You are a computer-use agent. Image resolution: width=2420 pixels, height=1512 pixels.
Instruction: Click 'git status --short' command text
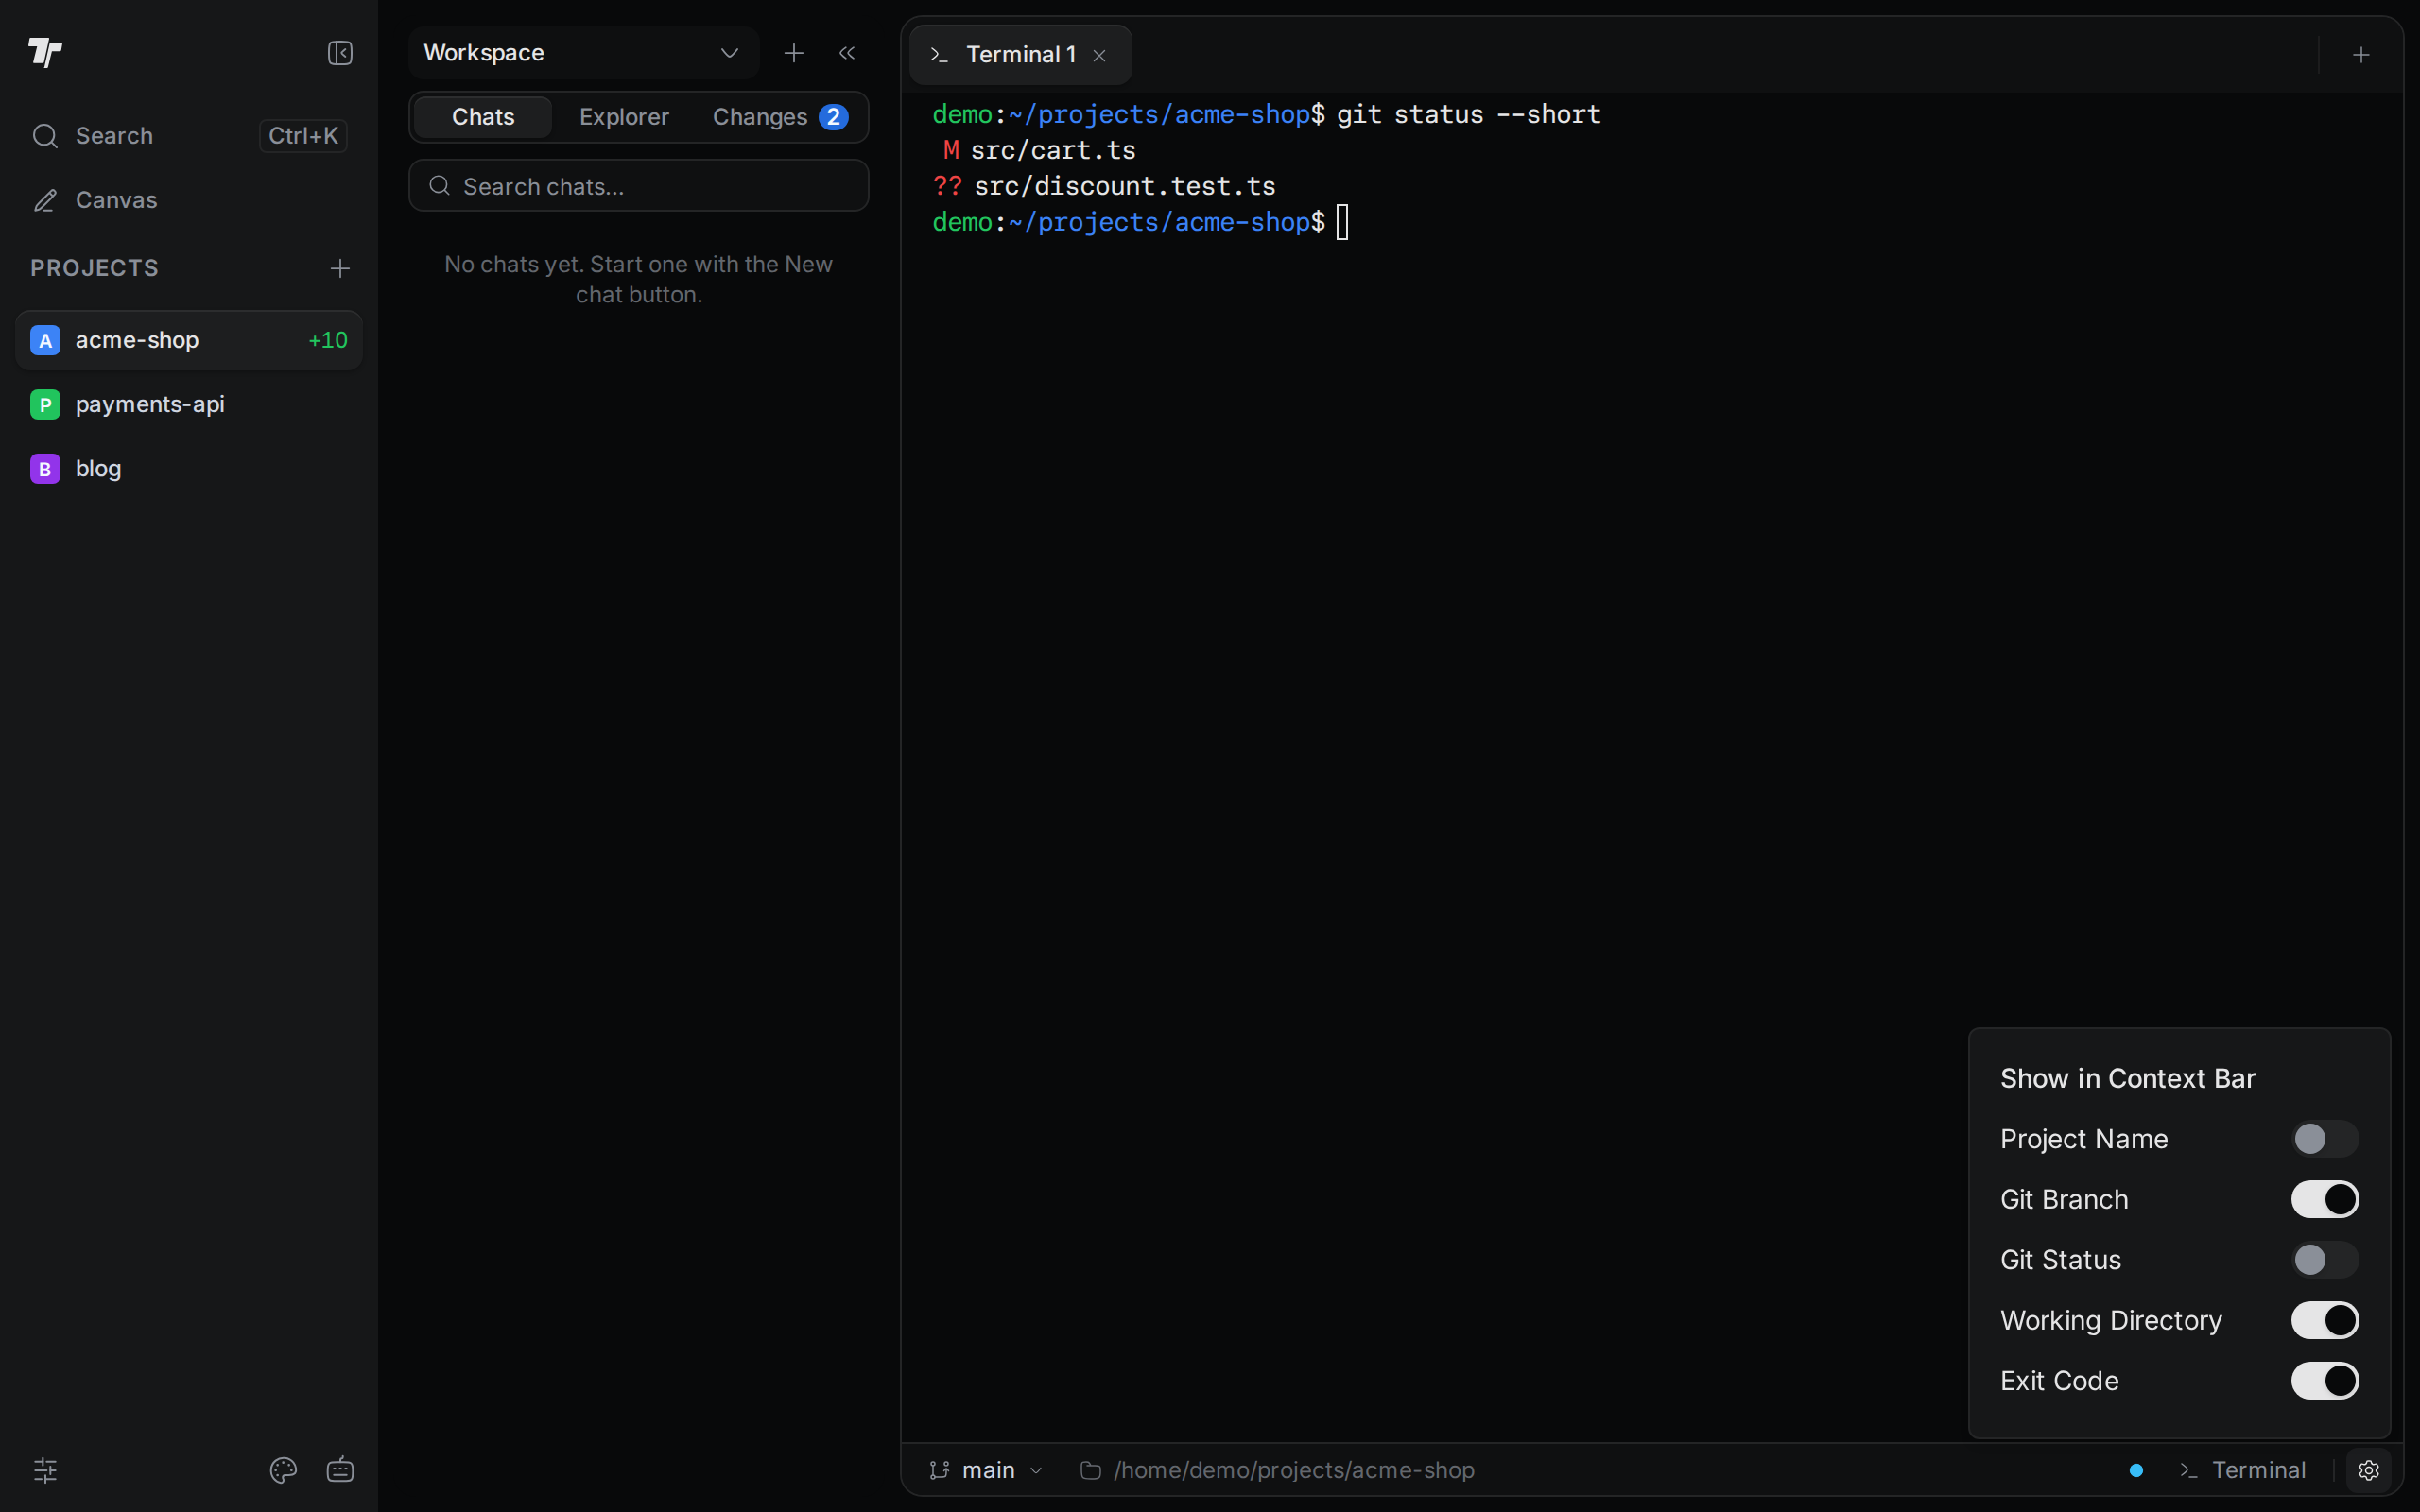click(1468, 114)
